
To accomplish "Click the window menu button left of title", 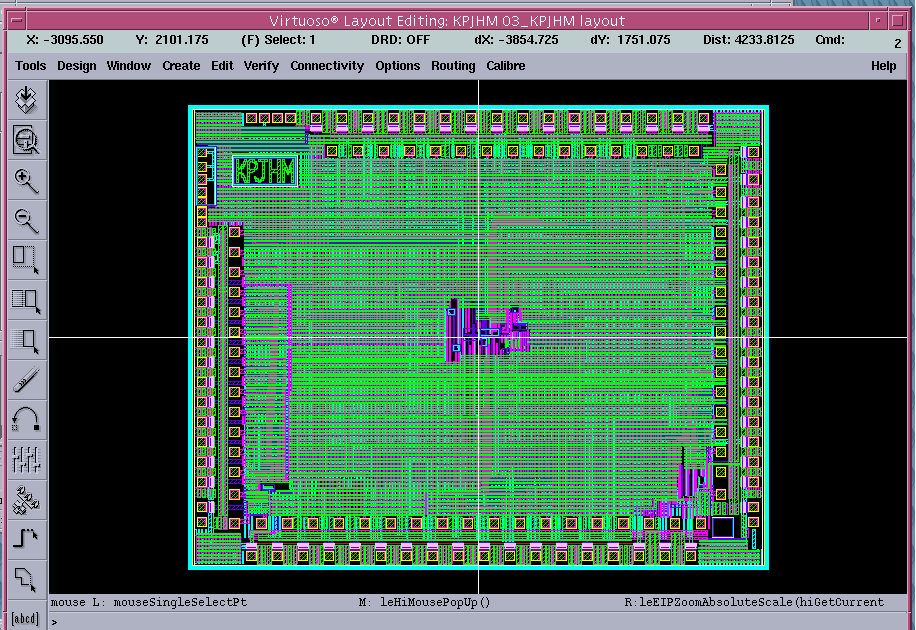I will 17,21.
